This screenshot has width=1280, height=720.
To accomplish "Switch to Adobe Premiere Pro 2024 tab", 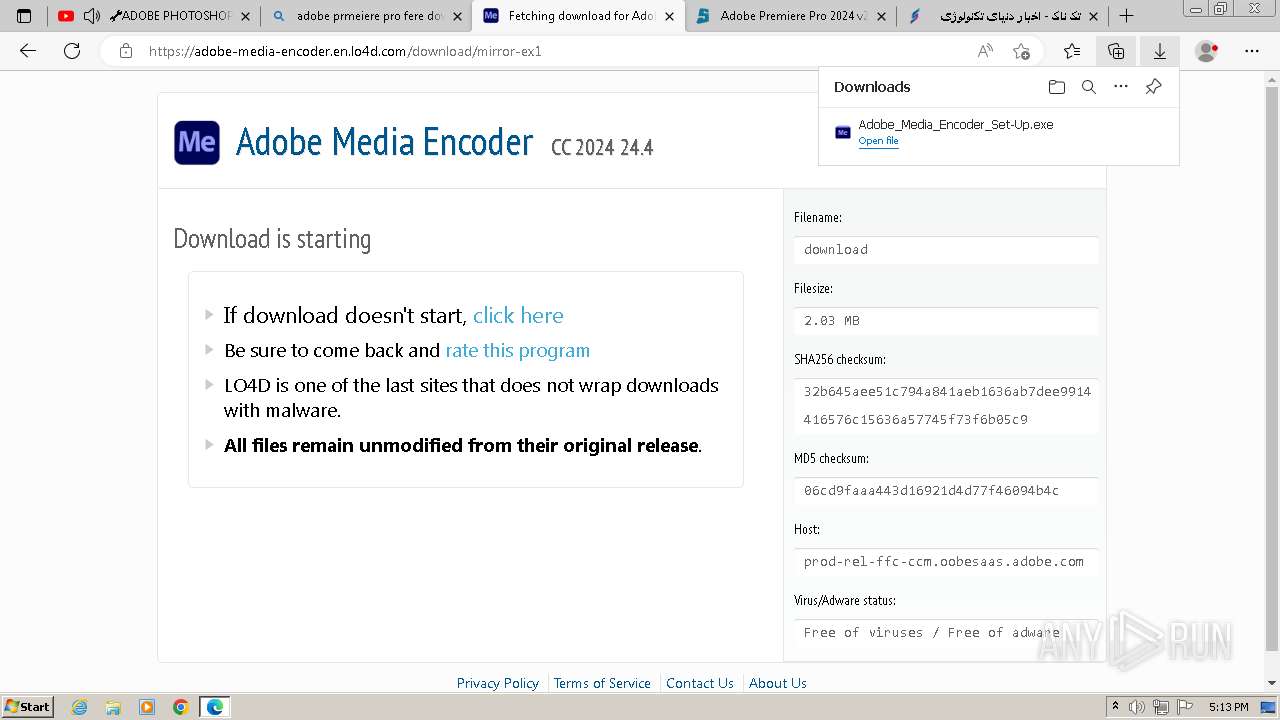I will [790, 16].
